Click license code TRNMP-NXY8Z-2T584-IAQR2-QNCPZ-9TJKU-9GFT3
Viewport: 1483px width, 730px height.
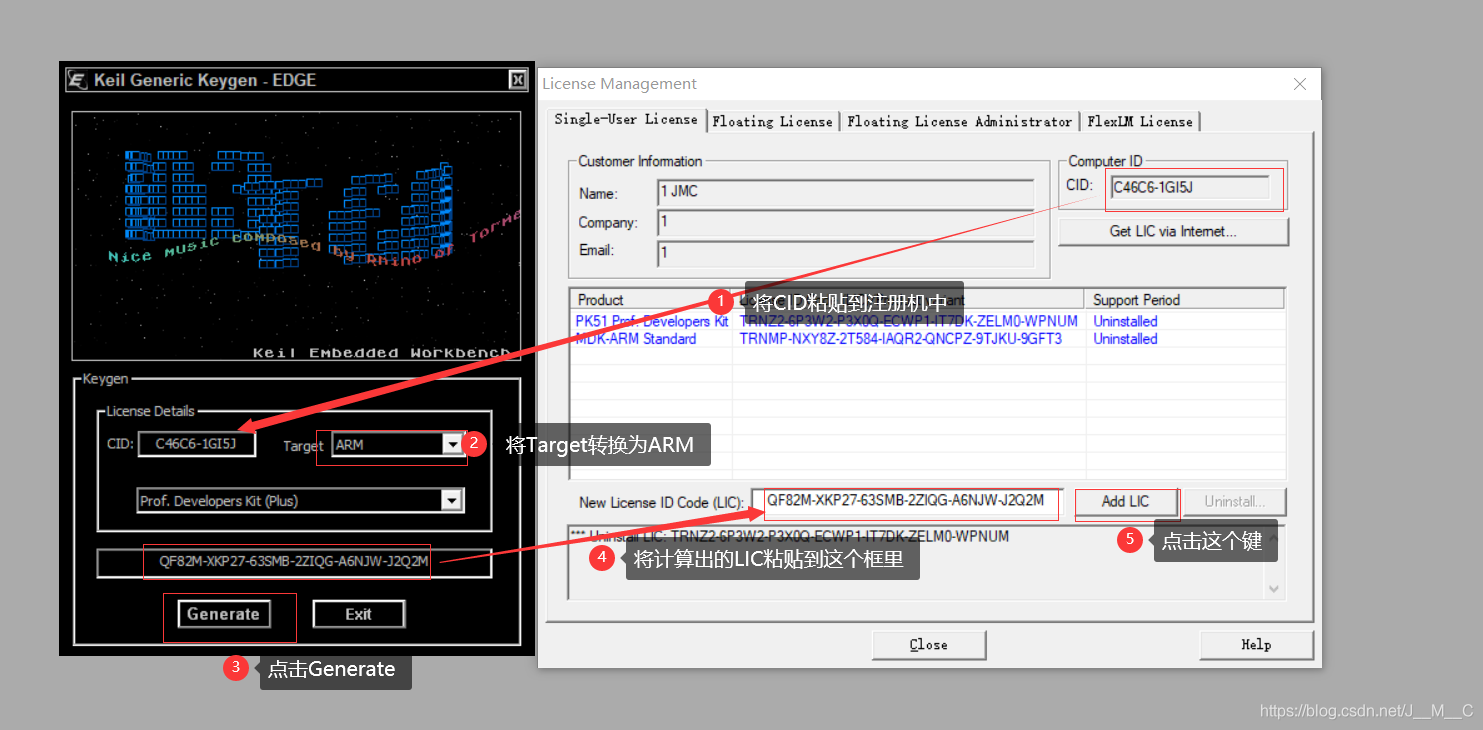click(901, 339)
